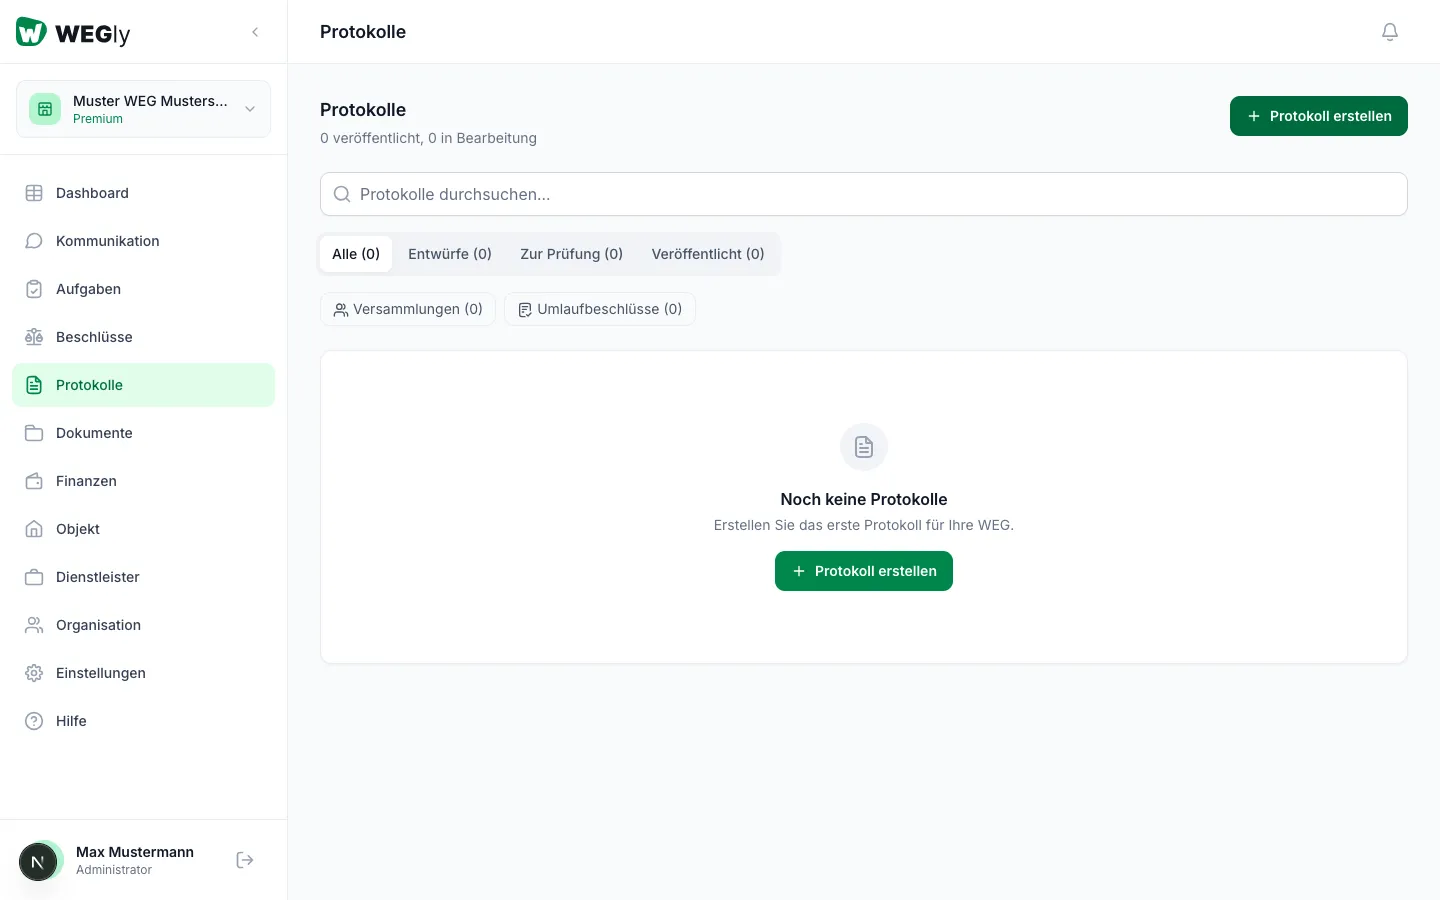Open Einstellungen via the gear icon
Image resolution: width=1440 pixels, height=900 pixels.
click(35, 673)
